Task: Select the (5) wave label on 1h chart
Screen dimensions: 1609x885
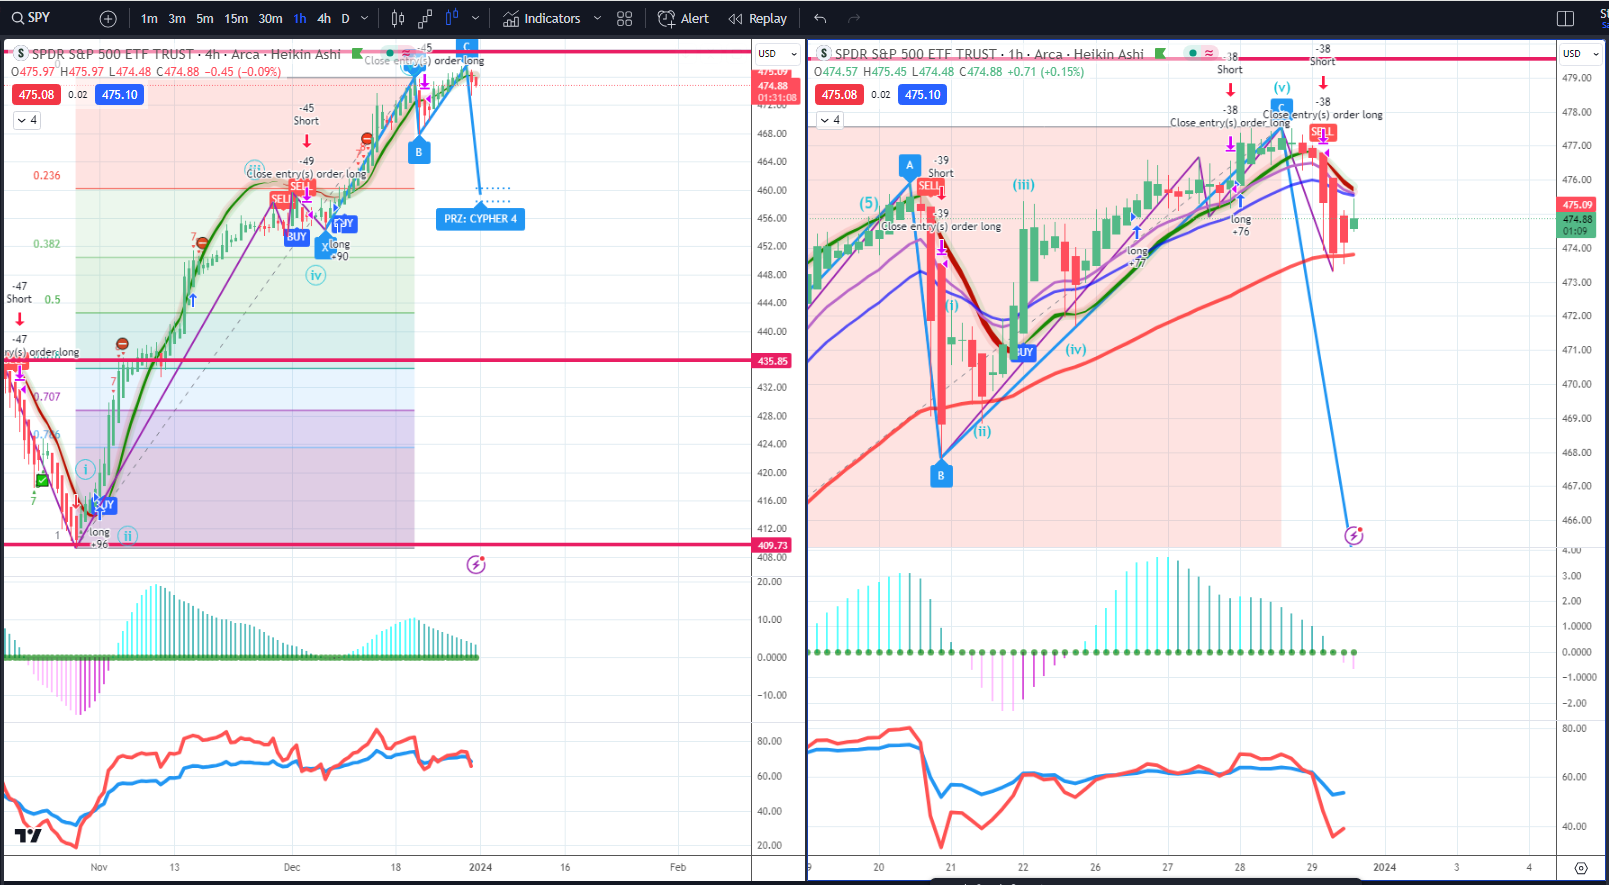Action: click(x=869, y=203)
